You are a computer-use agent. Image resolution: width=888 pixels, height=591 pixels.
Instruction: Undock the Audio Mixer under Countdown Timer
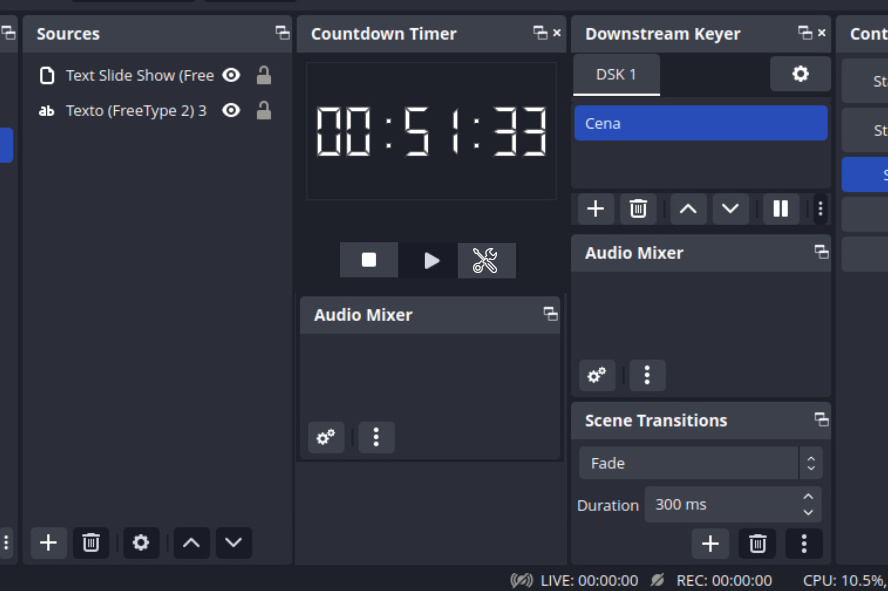click(550, 314)
